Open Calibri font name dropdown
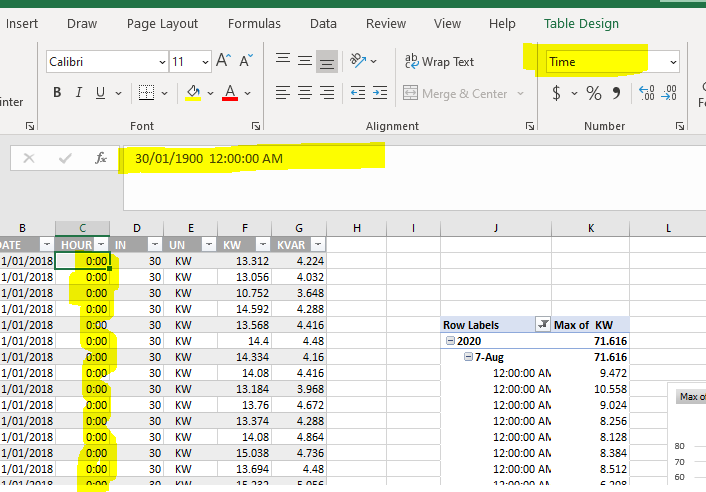The height and width of the screenshot is (492, 706). tap(162, 62)
